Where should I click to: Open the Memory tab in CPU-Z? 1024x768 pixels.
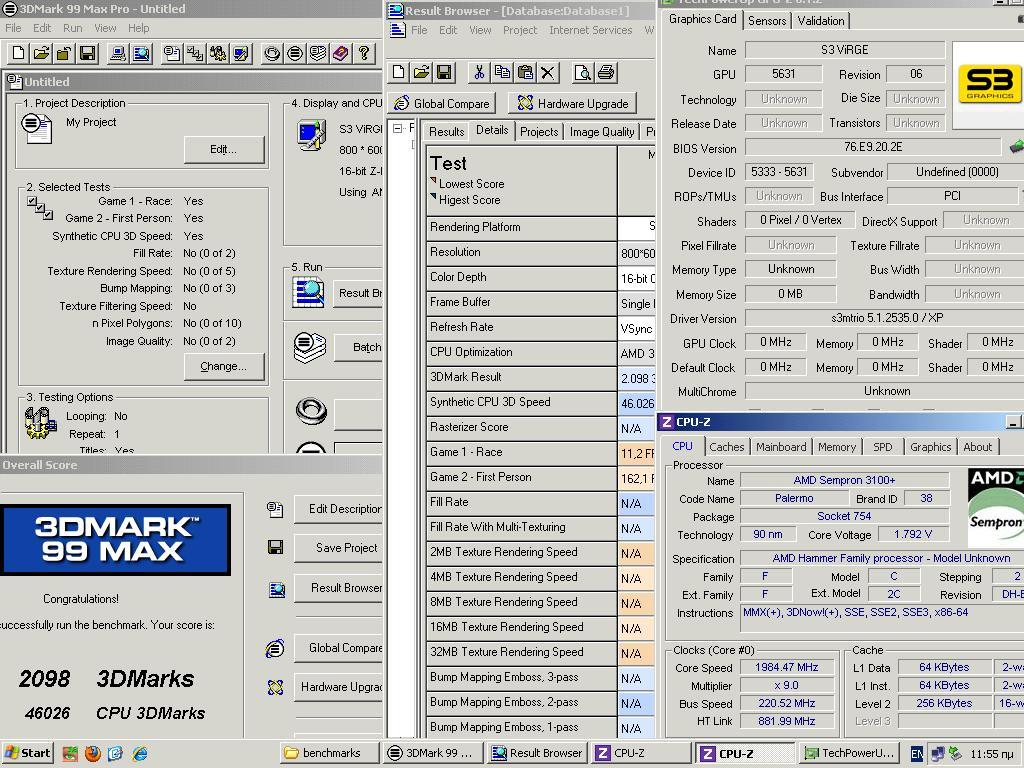point(837,447)
